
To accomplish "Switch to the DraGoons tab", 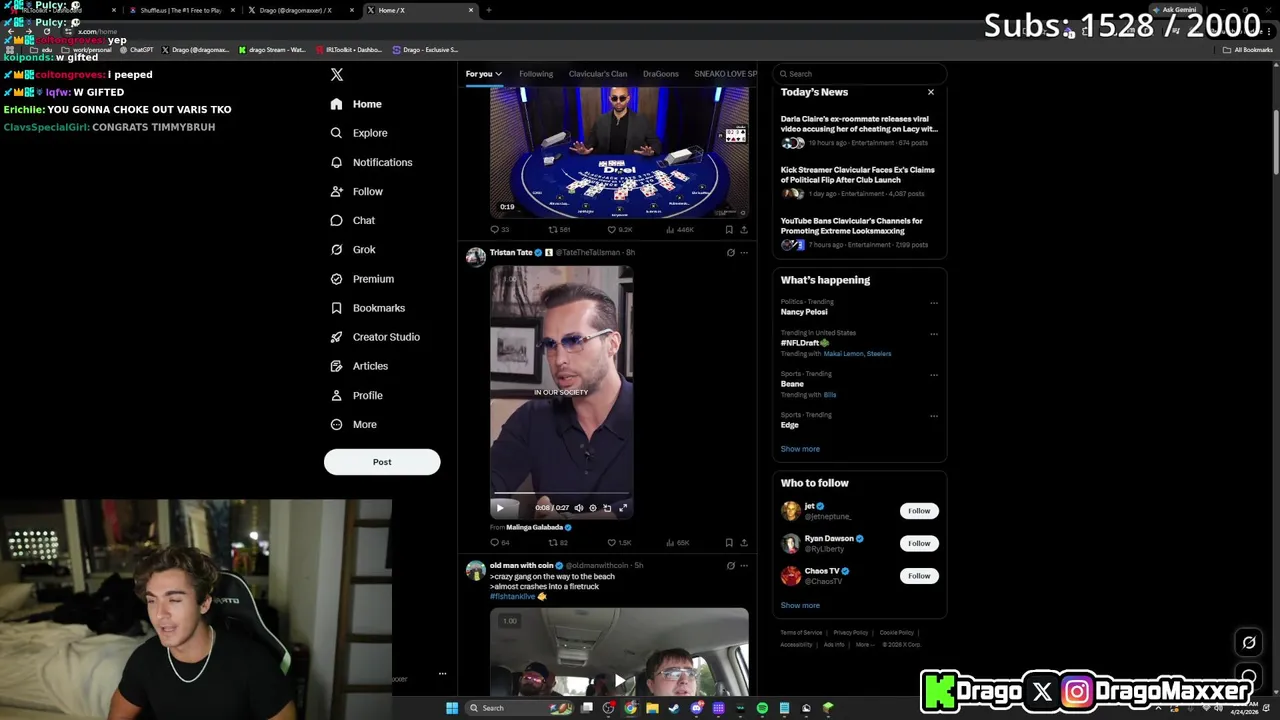I will (661, 74).
